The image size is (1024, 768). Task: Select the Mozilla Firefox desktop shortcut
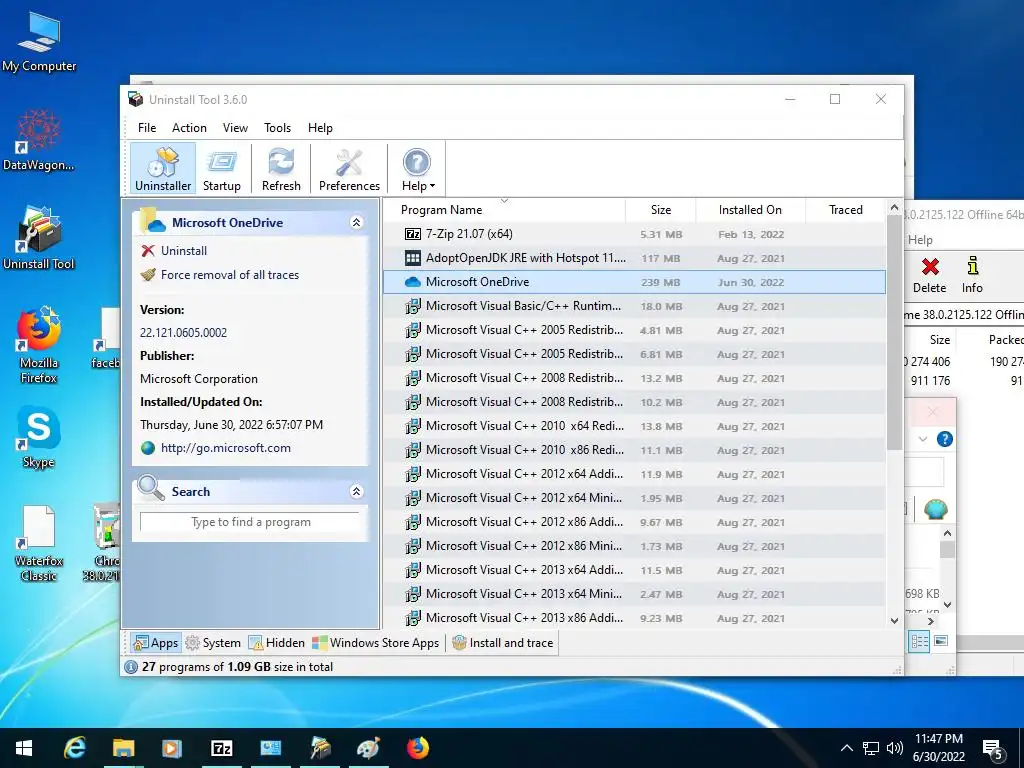click(39, 345)
